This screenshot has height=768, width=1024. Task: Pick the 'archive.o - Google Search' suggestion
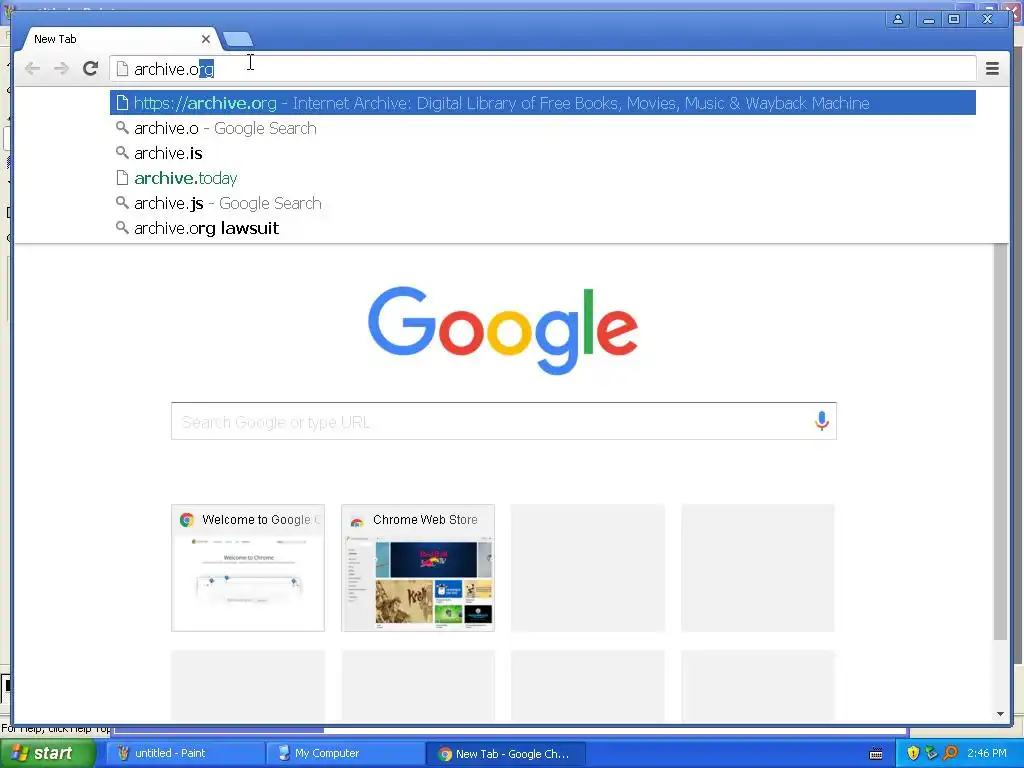543,128
